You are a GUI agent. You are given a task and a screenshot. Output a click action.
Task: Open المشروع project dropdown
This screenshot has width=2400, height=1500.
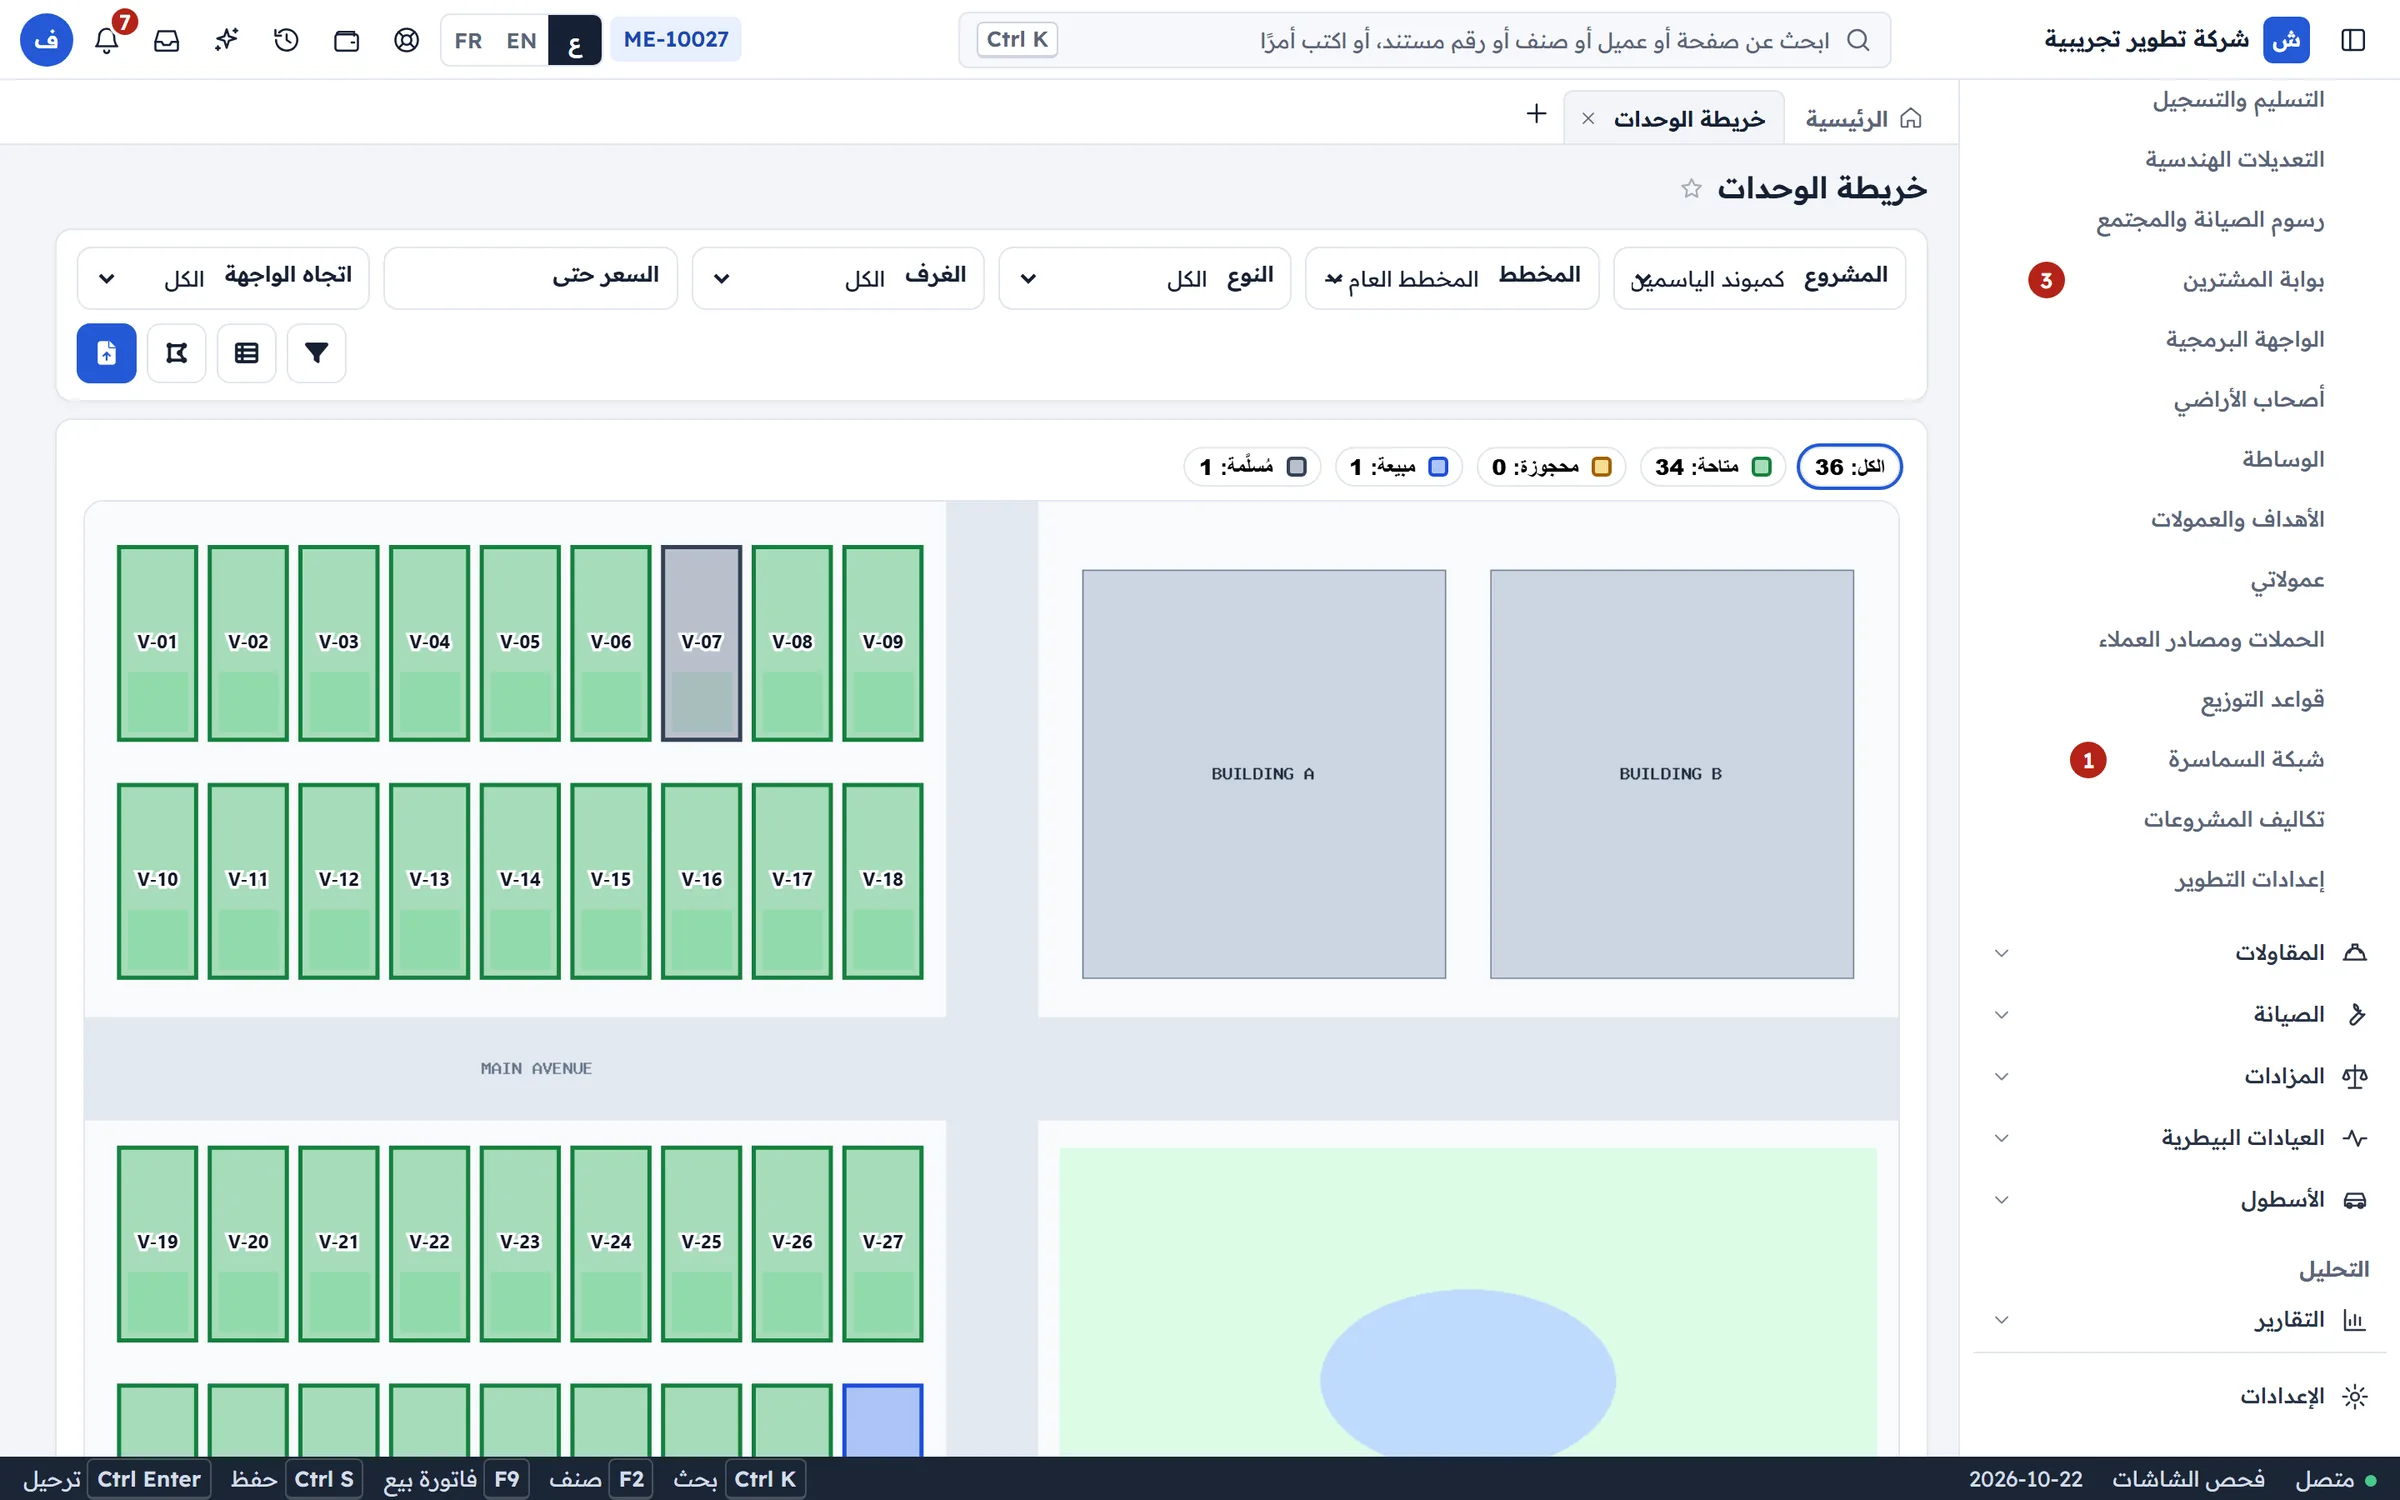pyautogui.click(x=1759, y=278)
